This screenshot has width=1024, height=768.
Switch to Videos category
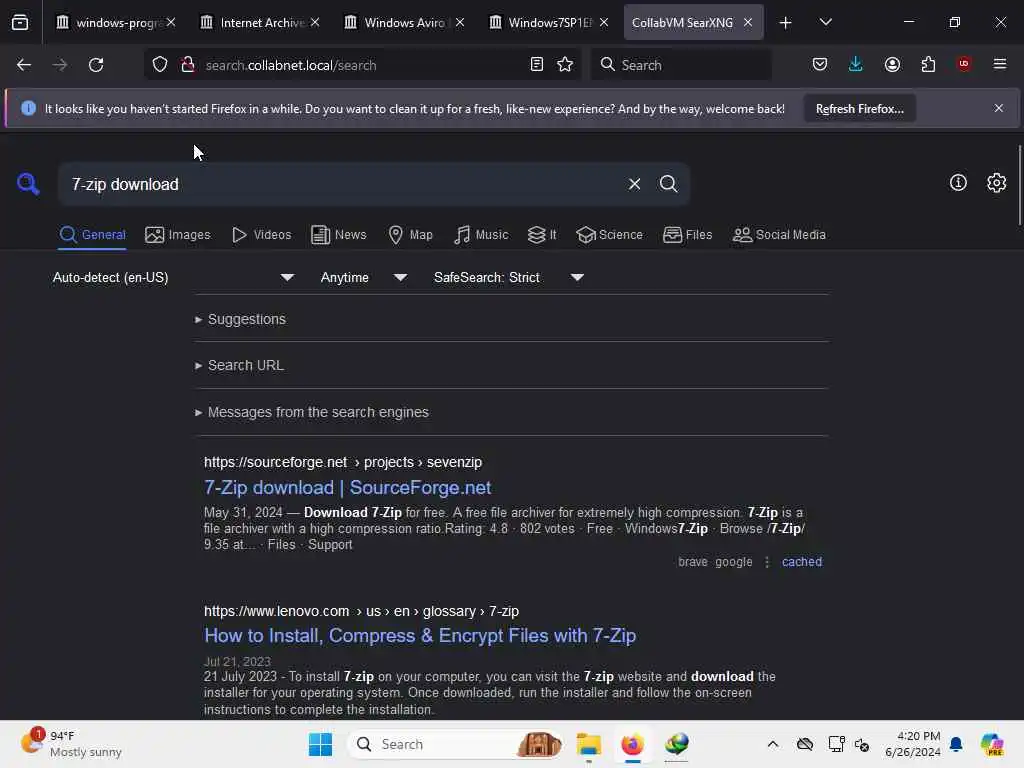pos(261,235)
